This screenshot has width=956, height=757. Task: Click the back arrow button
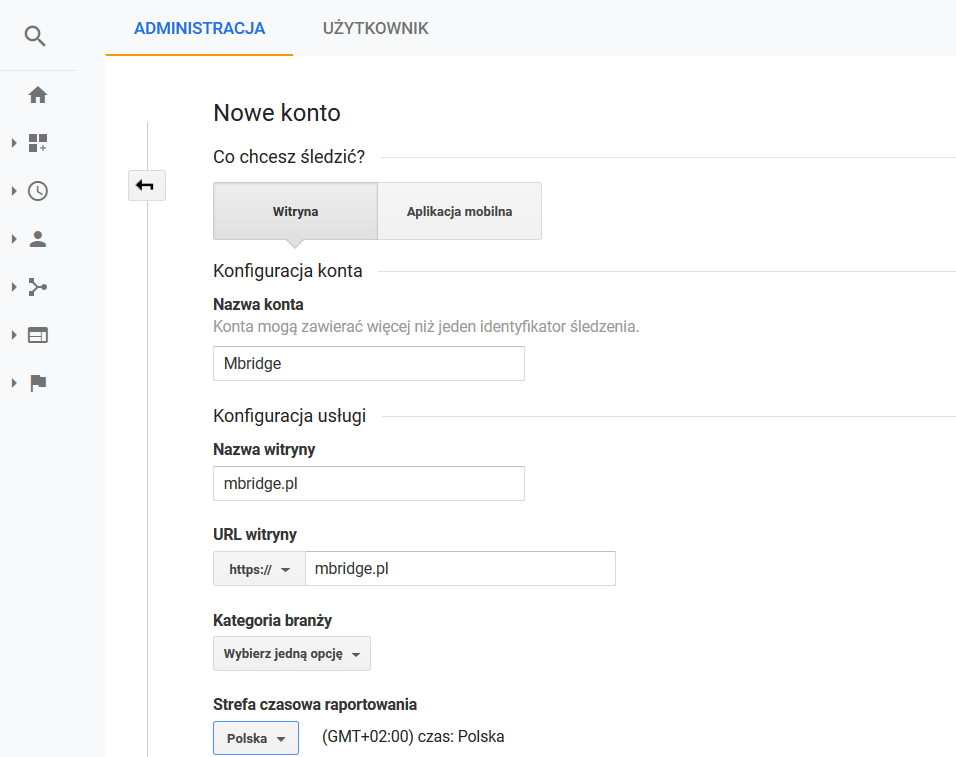147,185
